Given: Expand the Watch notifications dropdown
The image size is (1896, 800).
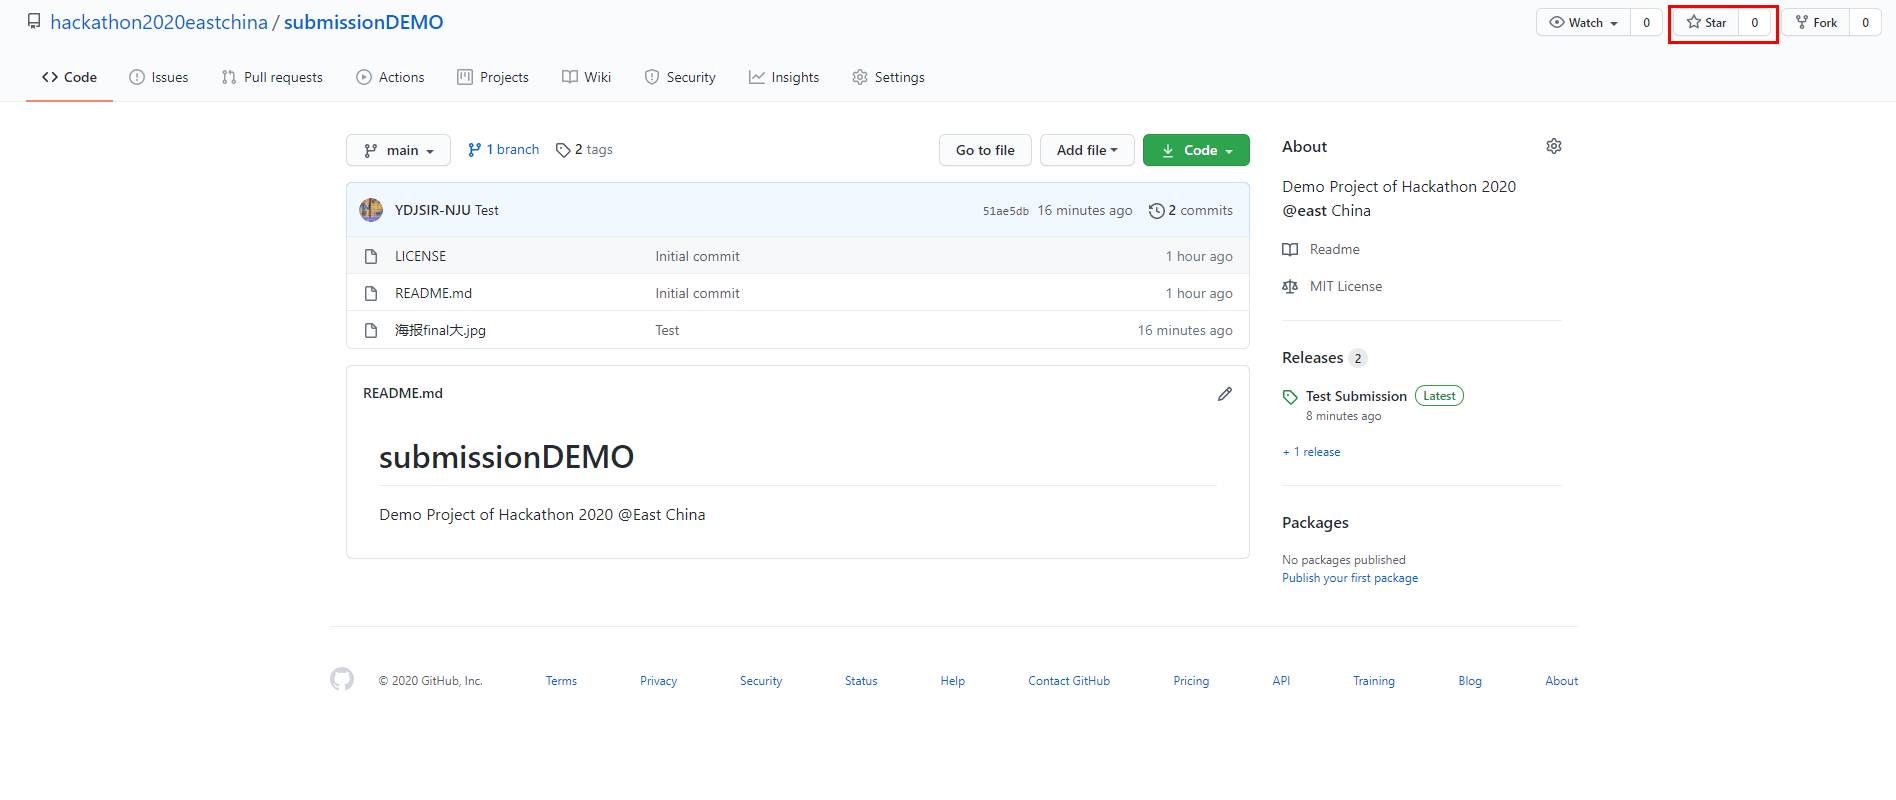Looking at the screenshot, I should click(x=1583, y=23).
